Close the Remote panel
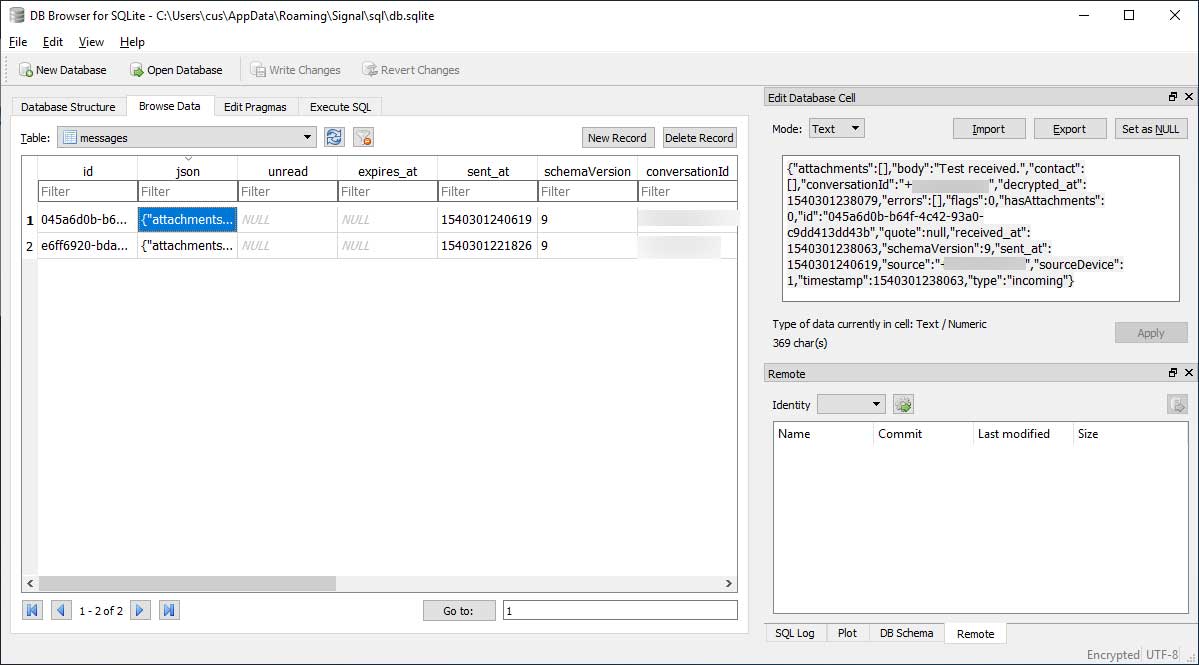Image resolution: width=1199 pixels, height=665 pixels. 1188,372
